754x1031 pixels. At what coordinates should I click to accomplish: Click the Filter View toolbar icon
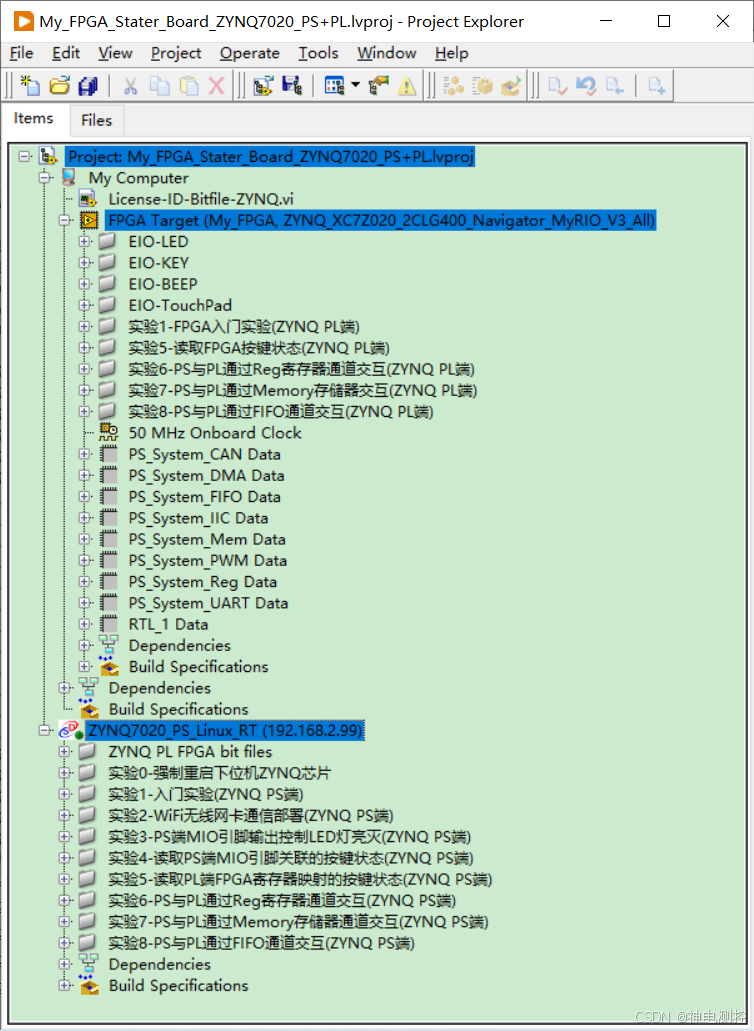pos(334,85)
